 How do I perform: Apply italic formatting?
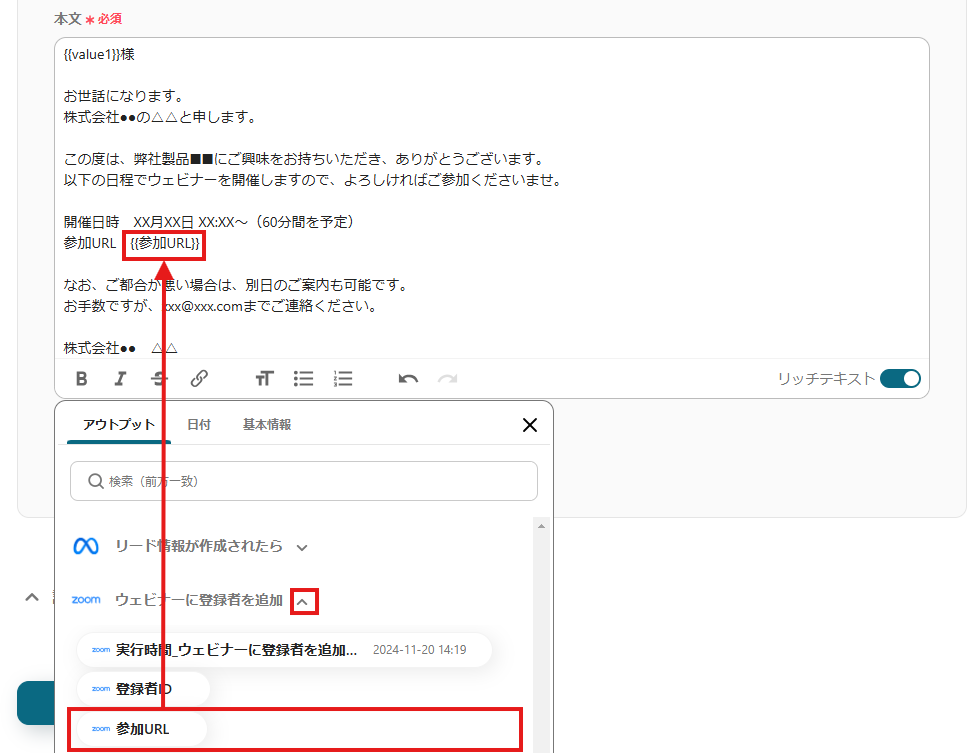[x=120, y=379]
